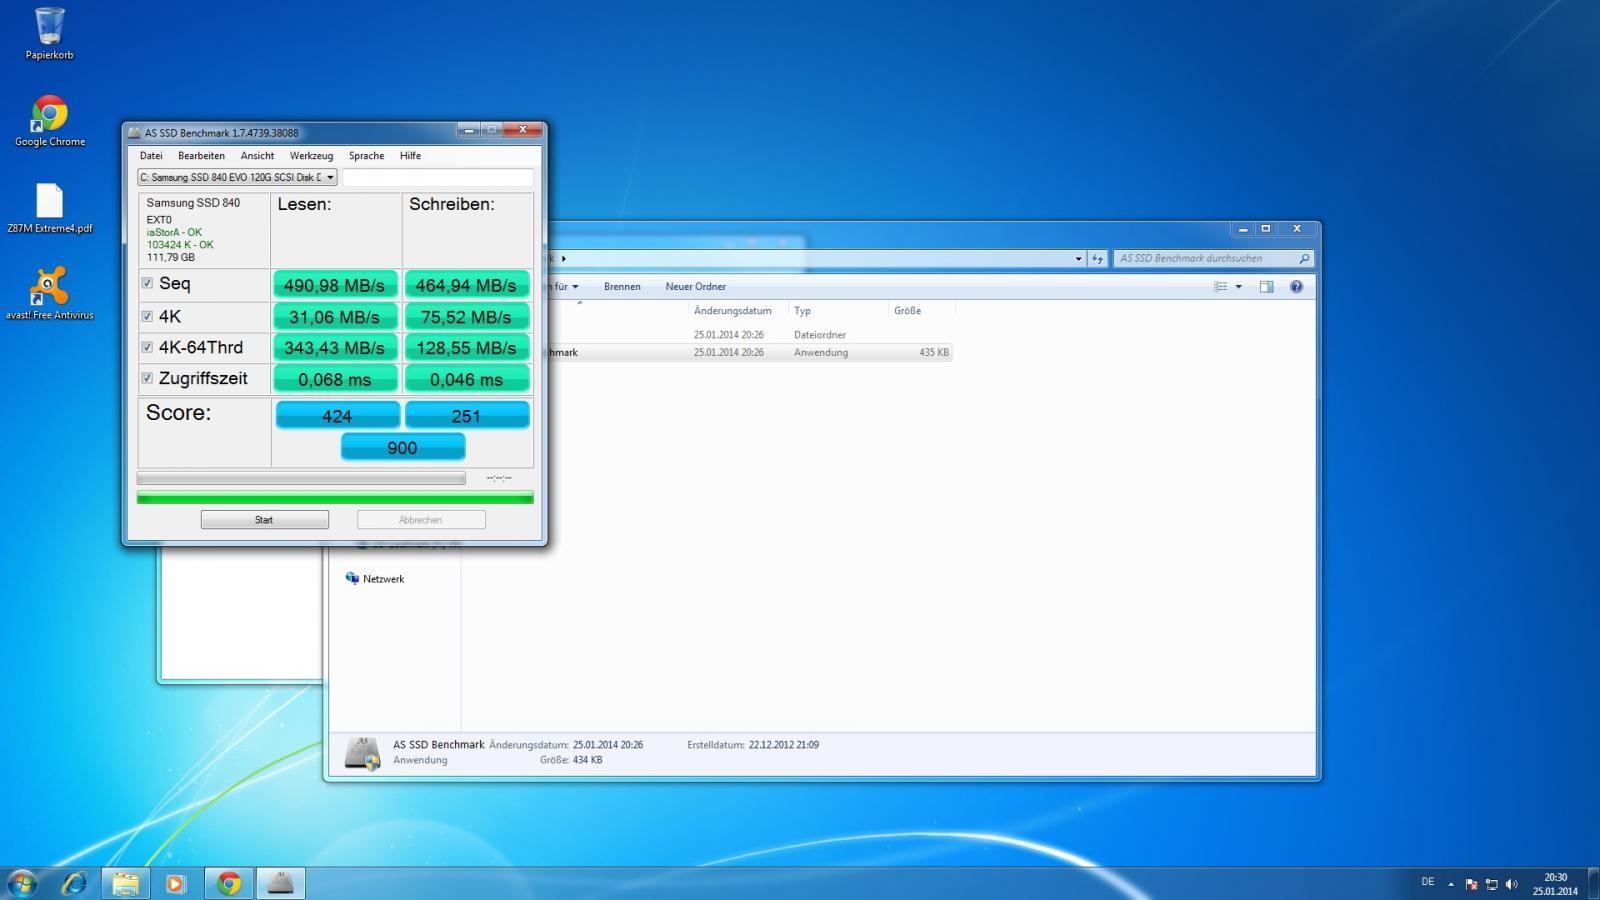
Task: Open the Ansicht menu in AS SSD
Action: (257, 156)
